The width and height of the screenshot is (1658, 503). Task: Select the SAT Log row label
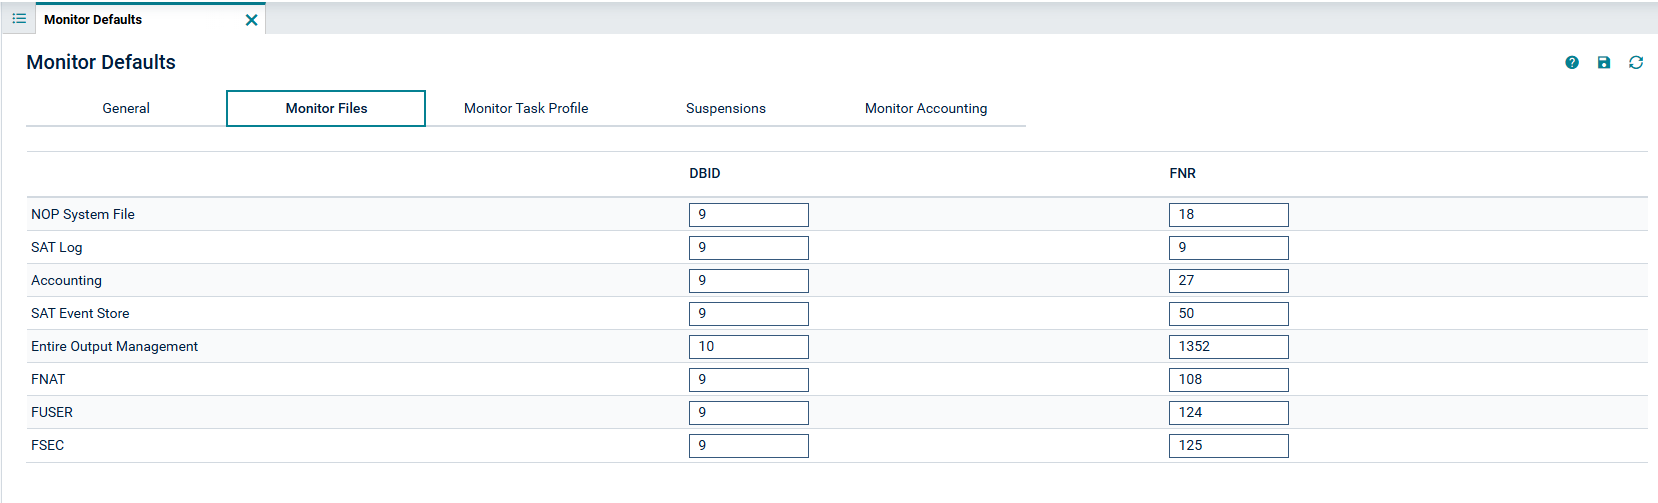pyautogui.click(x=57, y=247)
